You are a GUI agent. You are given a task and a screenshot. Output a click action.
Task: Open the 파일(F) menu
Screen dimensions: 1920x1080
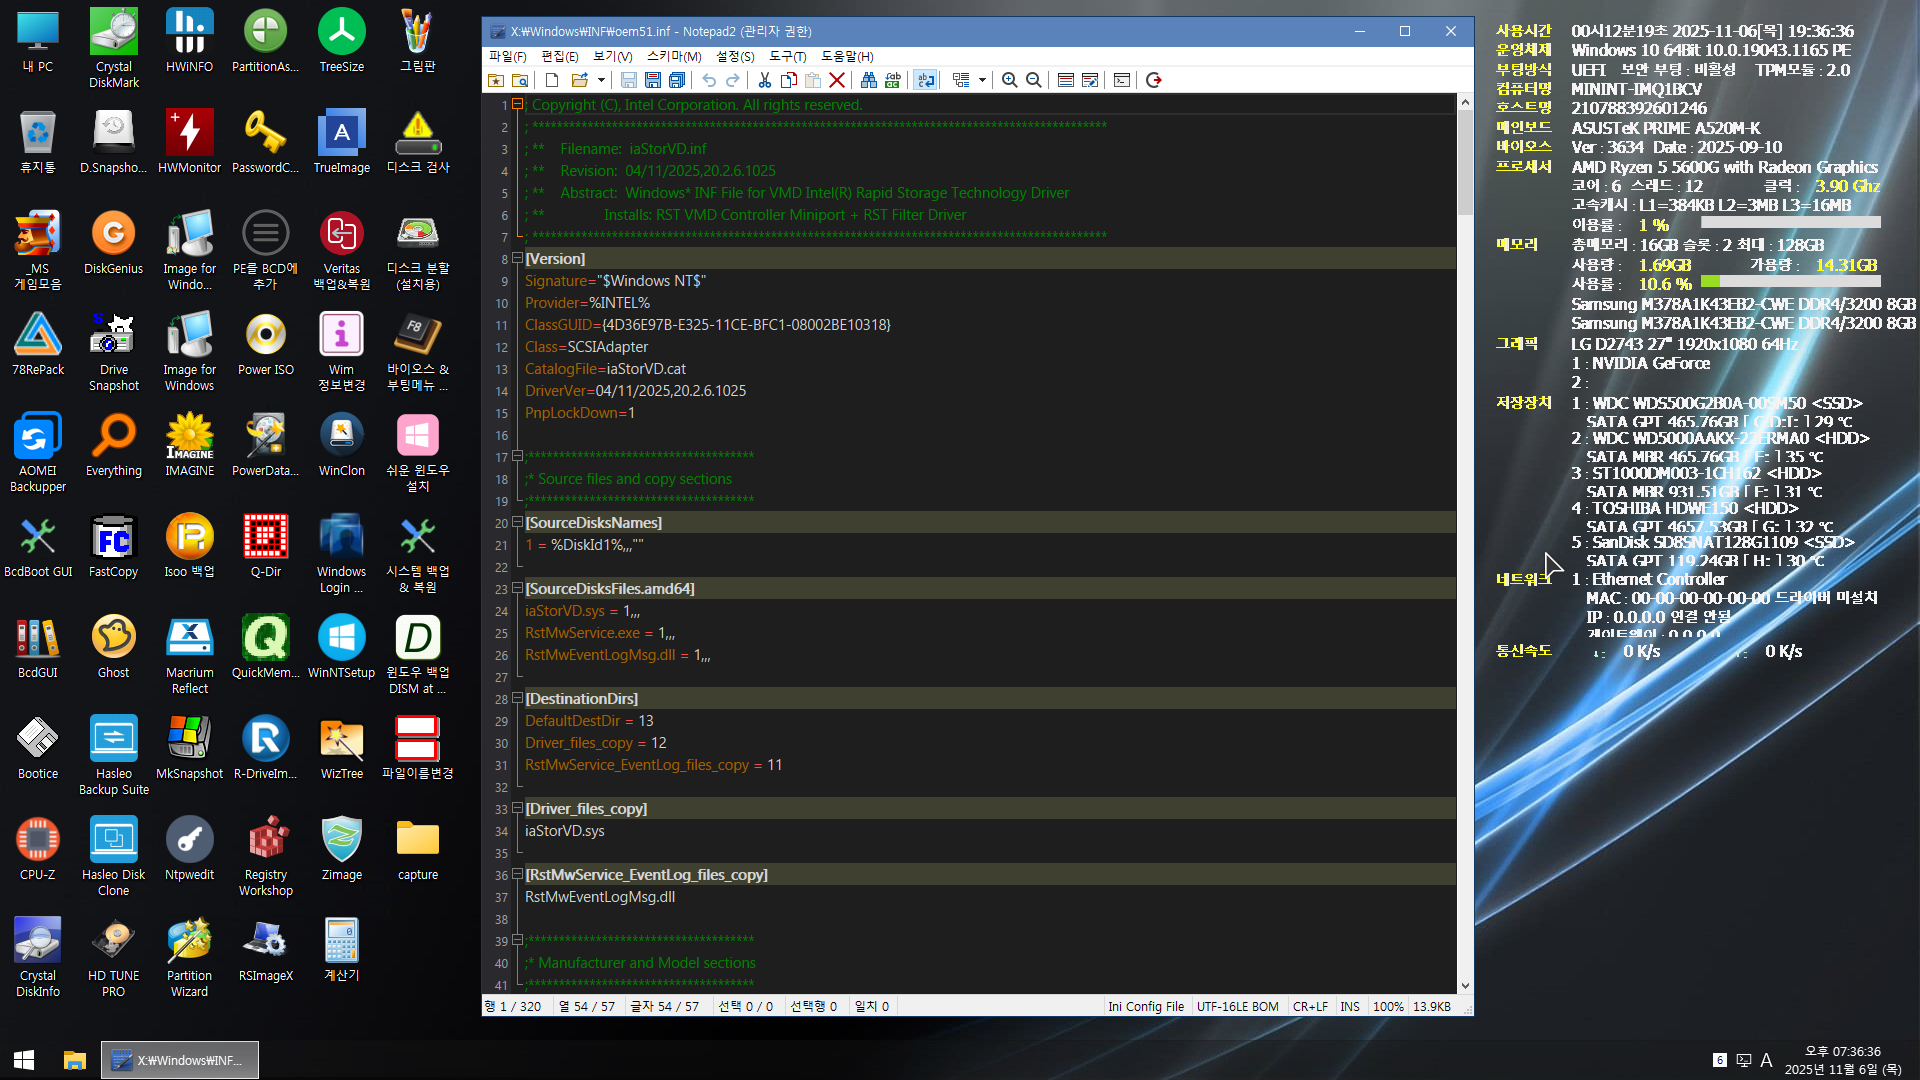(507, 56)
